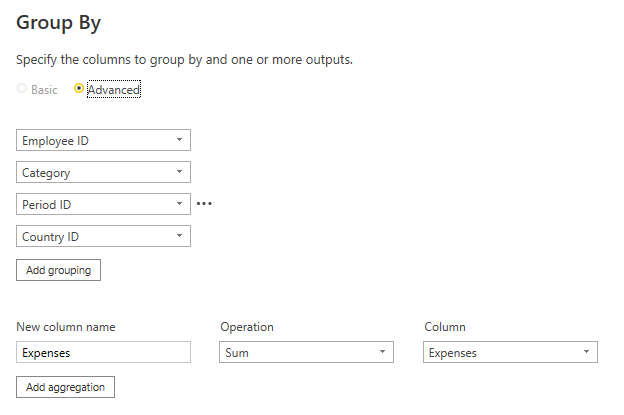Open the Country ID grouping dropdown
This screenshot has height=415, width=624.
[103, 236]
